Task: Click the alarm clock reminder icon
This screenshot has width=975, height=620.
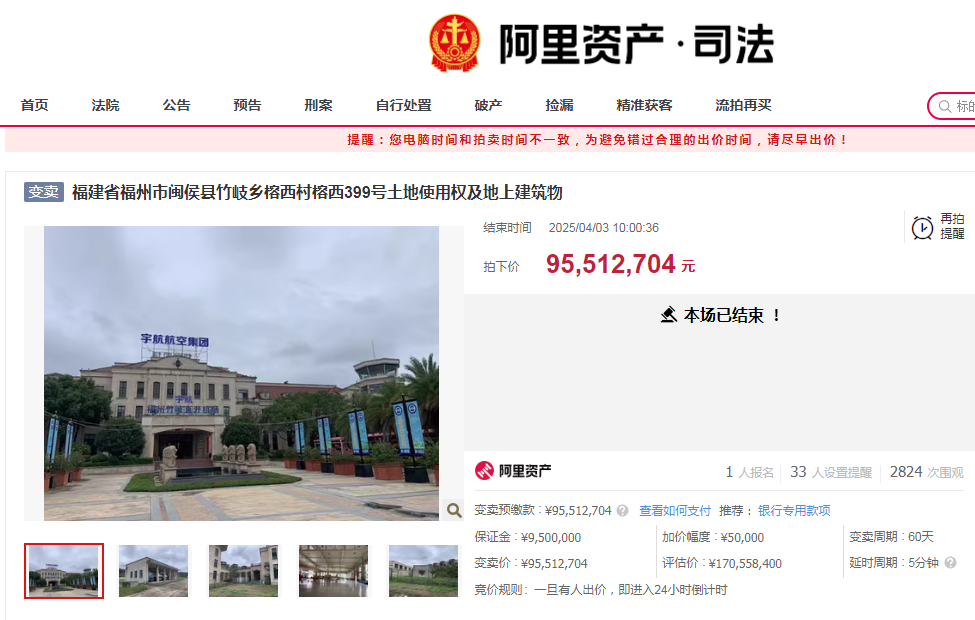Action: click(922, 227)
